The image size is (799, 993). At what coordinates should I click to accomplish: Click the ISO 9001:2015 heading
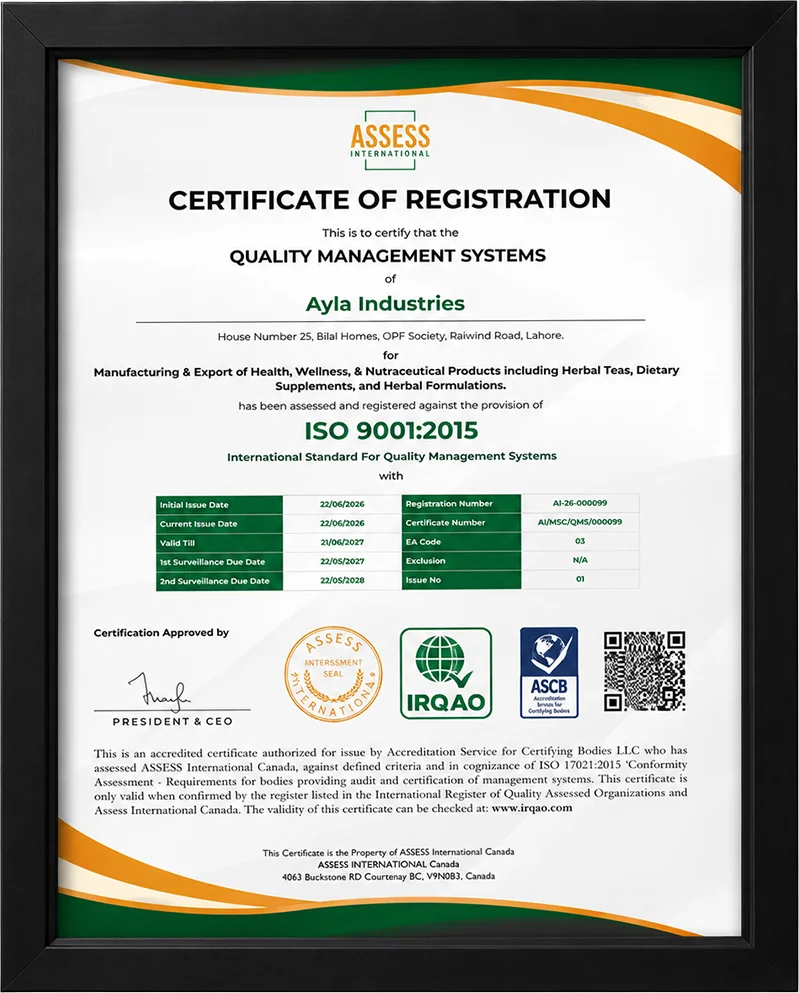pos(391,431)
